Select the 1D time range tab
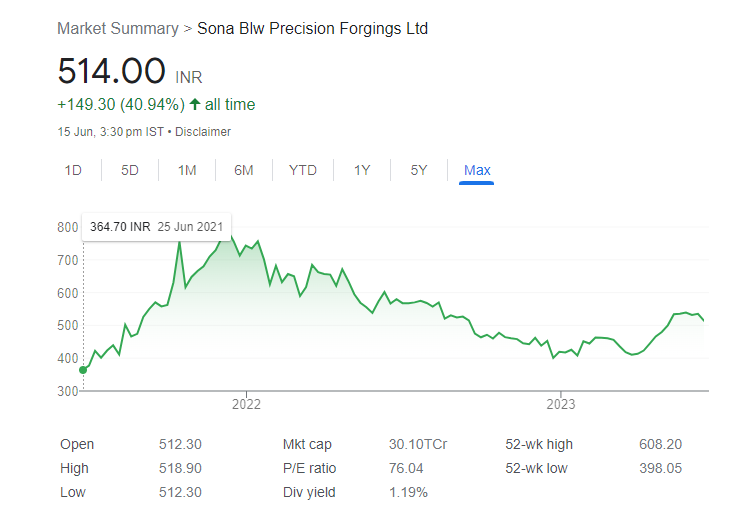737x514 pixels. [73, 170]
